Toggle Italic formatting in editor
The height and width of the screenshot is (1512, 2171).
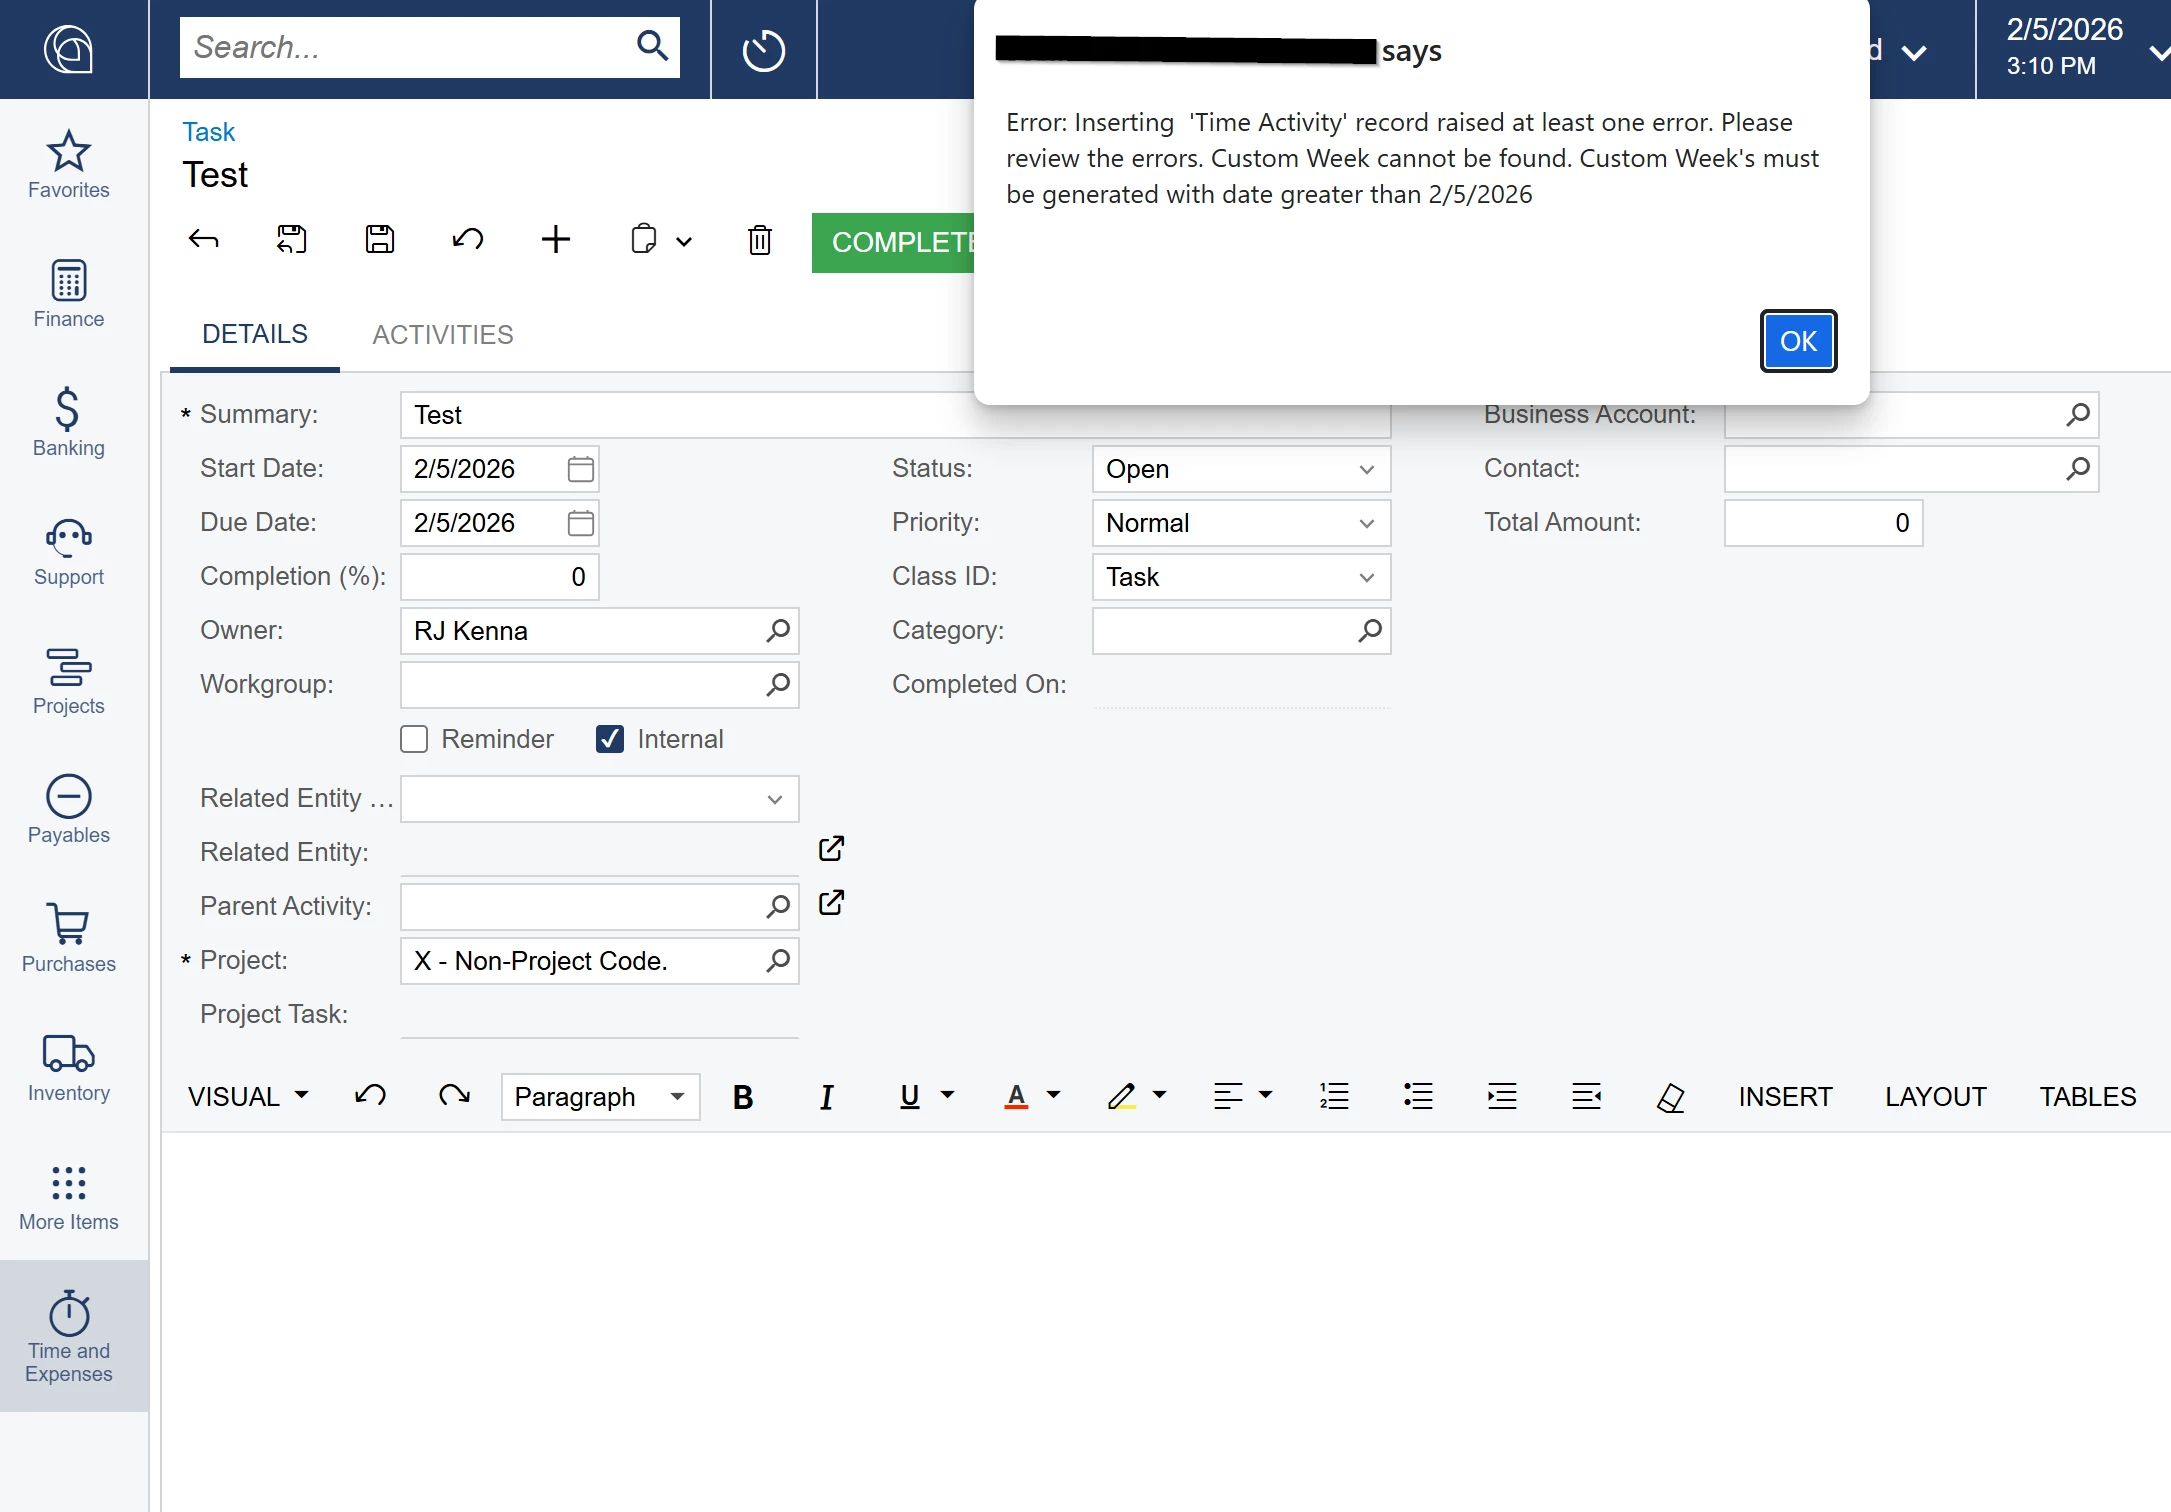tap(826, 1097)
